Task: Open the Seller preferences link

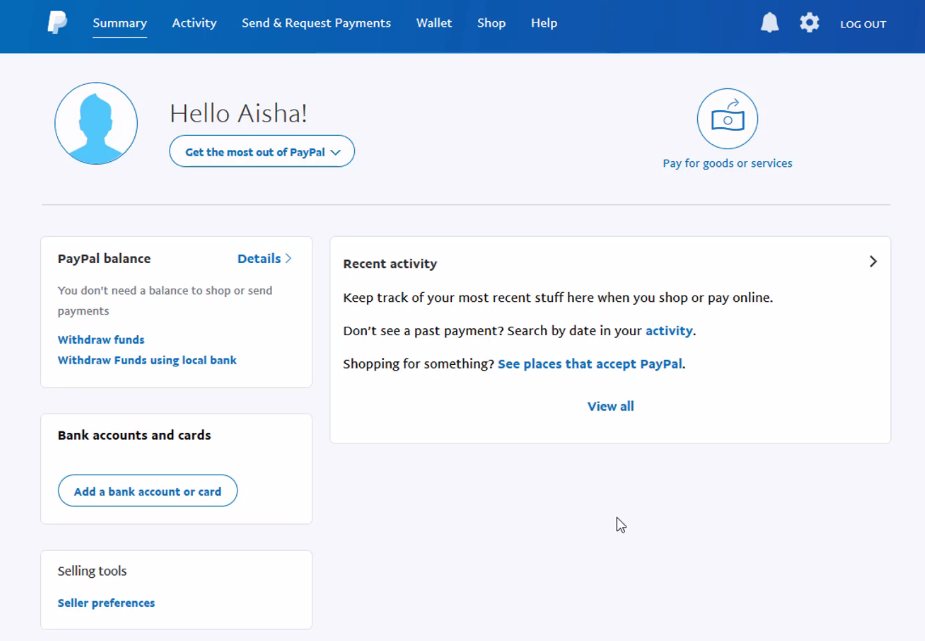Action: click(x=106, y=603)
